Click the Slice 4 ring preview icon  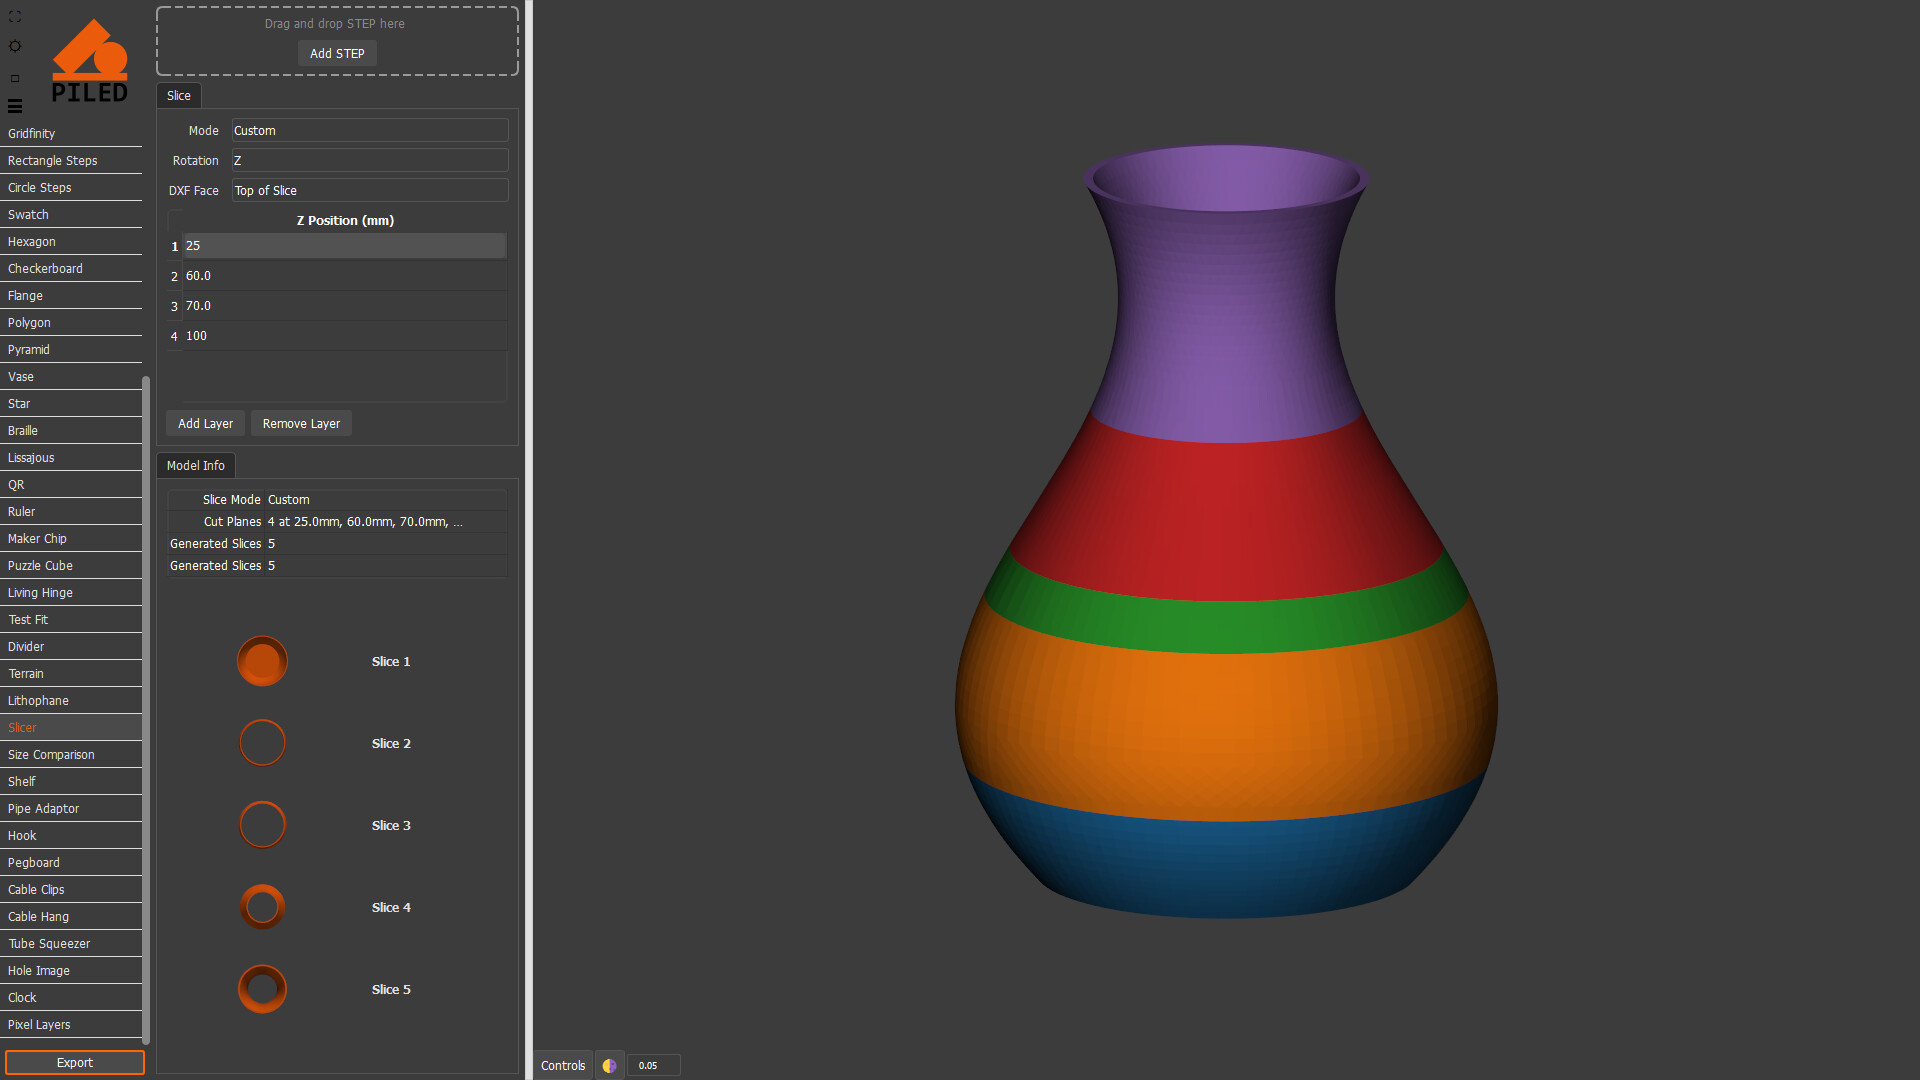262,907
